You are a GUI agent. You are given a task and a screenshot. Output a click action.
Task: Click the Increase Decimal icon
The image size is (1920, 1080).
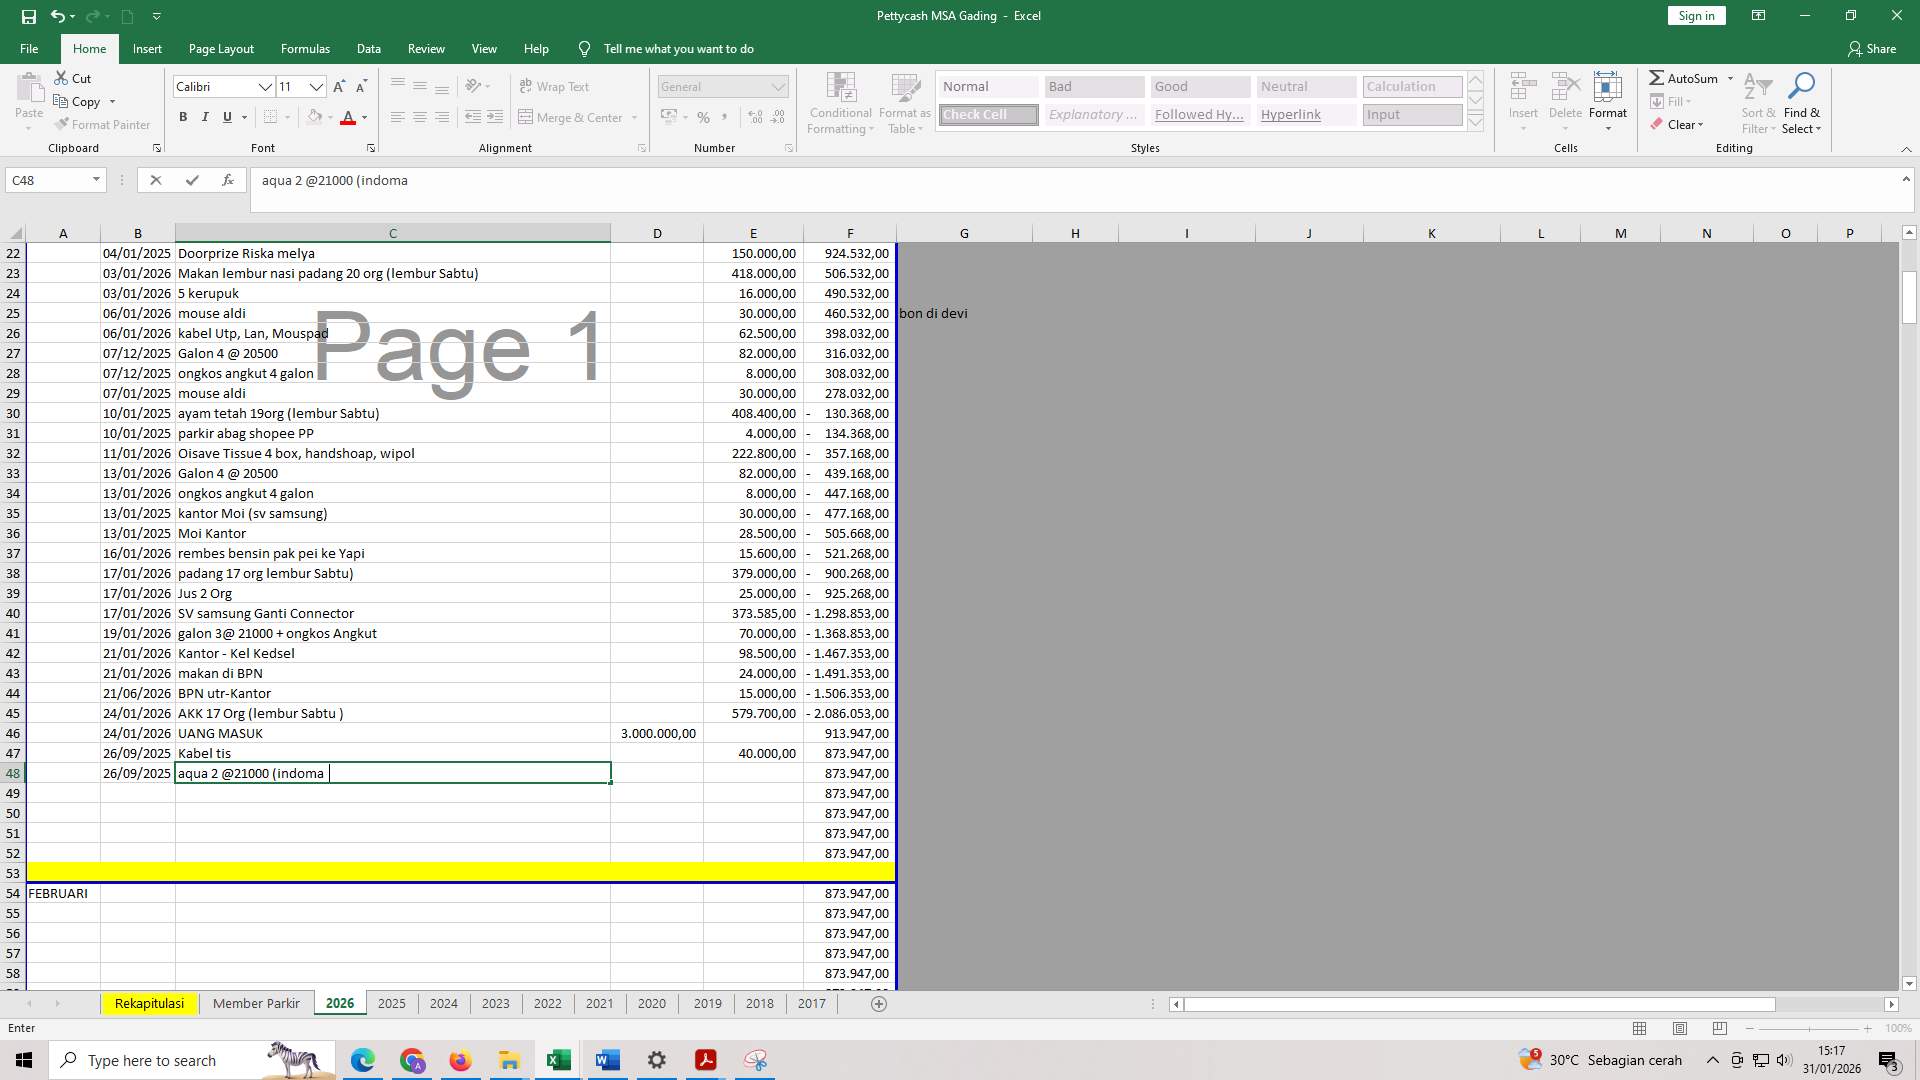753,117
